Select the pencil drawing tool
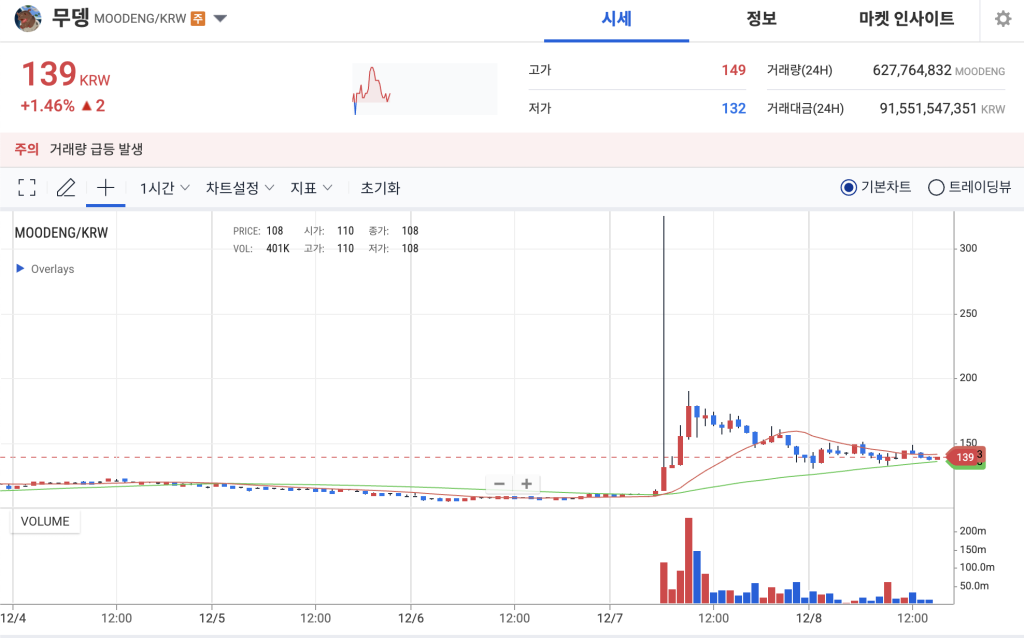 click(x=66, y=187)
